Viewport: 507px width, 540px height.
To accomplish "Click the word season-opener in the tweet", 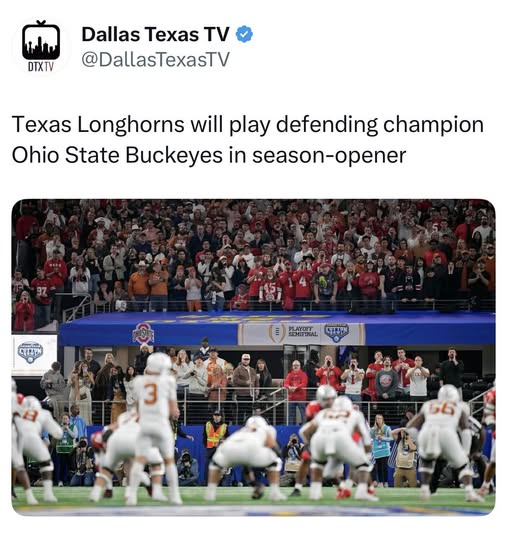I will tap(329, 155).
